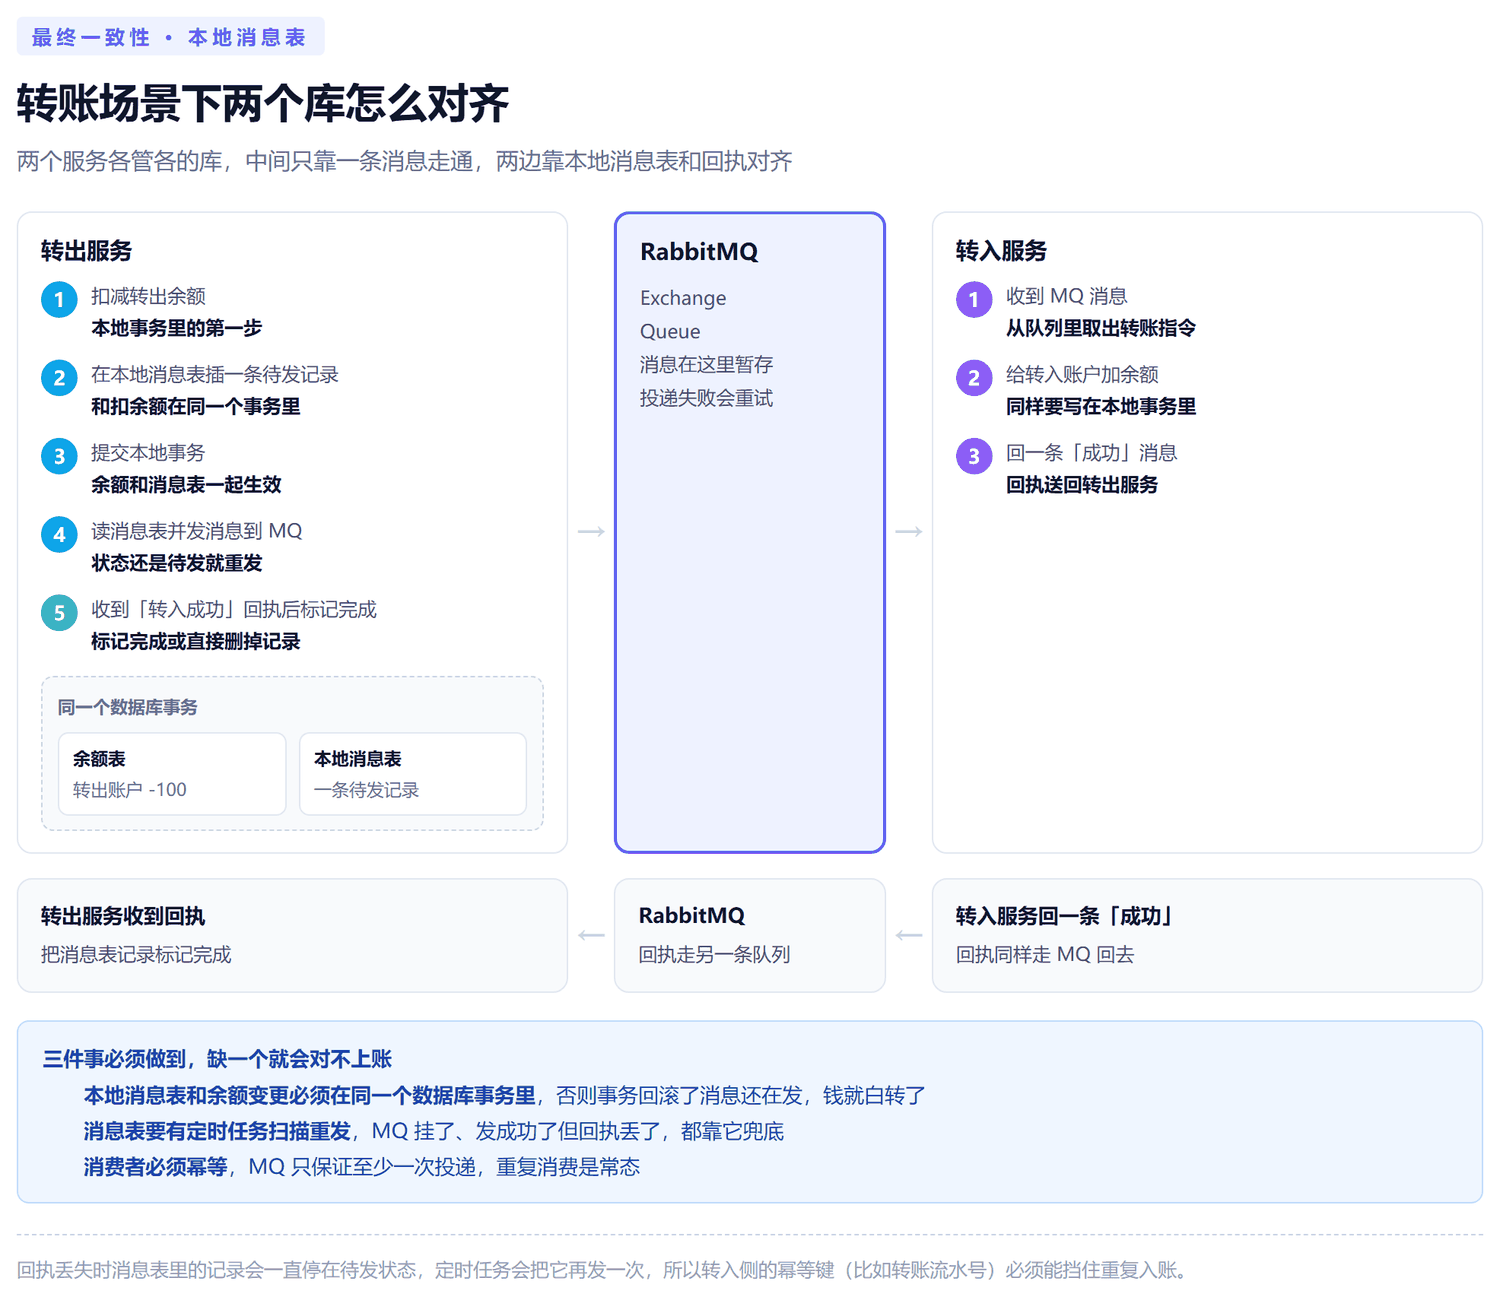
Task: Click the line starting 本地消息表和余额变更必须在同一个数据库事务里
Action: (505, 1096)
